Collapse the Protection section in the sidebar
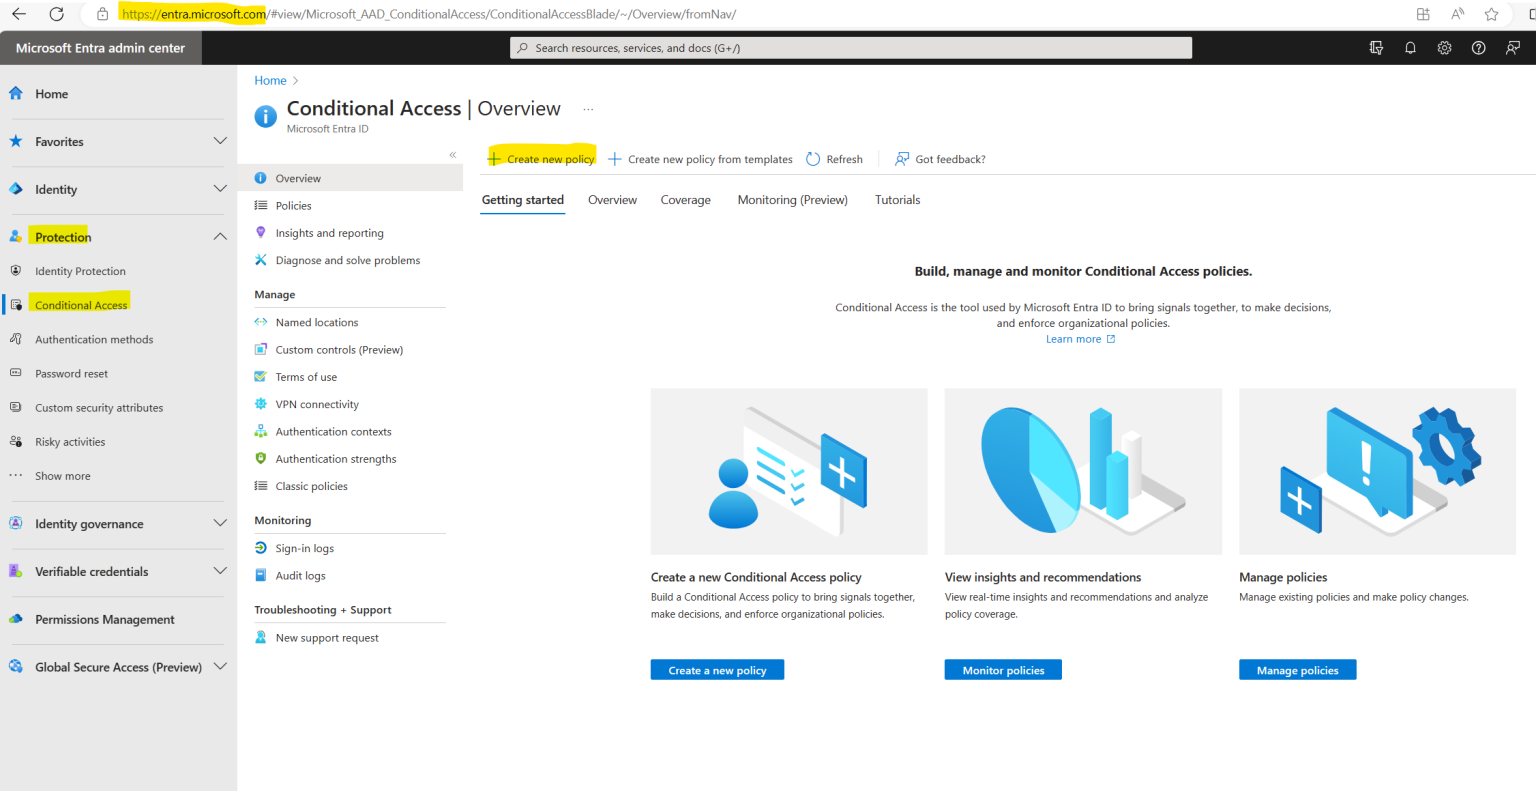 (220, 236)
